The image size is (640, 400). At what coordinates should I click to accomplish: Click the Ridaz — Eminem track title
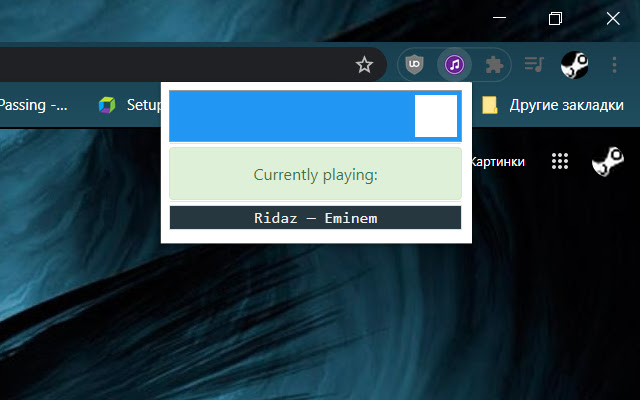pyautogui.click(x=316, y=218)
